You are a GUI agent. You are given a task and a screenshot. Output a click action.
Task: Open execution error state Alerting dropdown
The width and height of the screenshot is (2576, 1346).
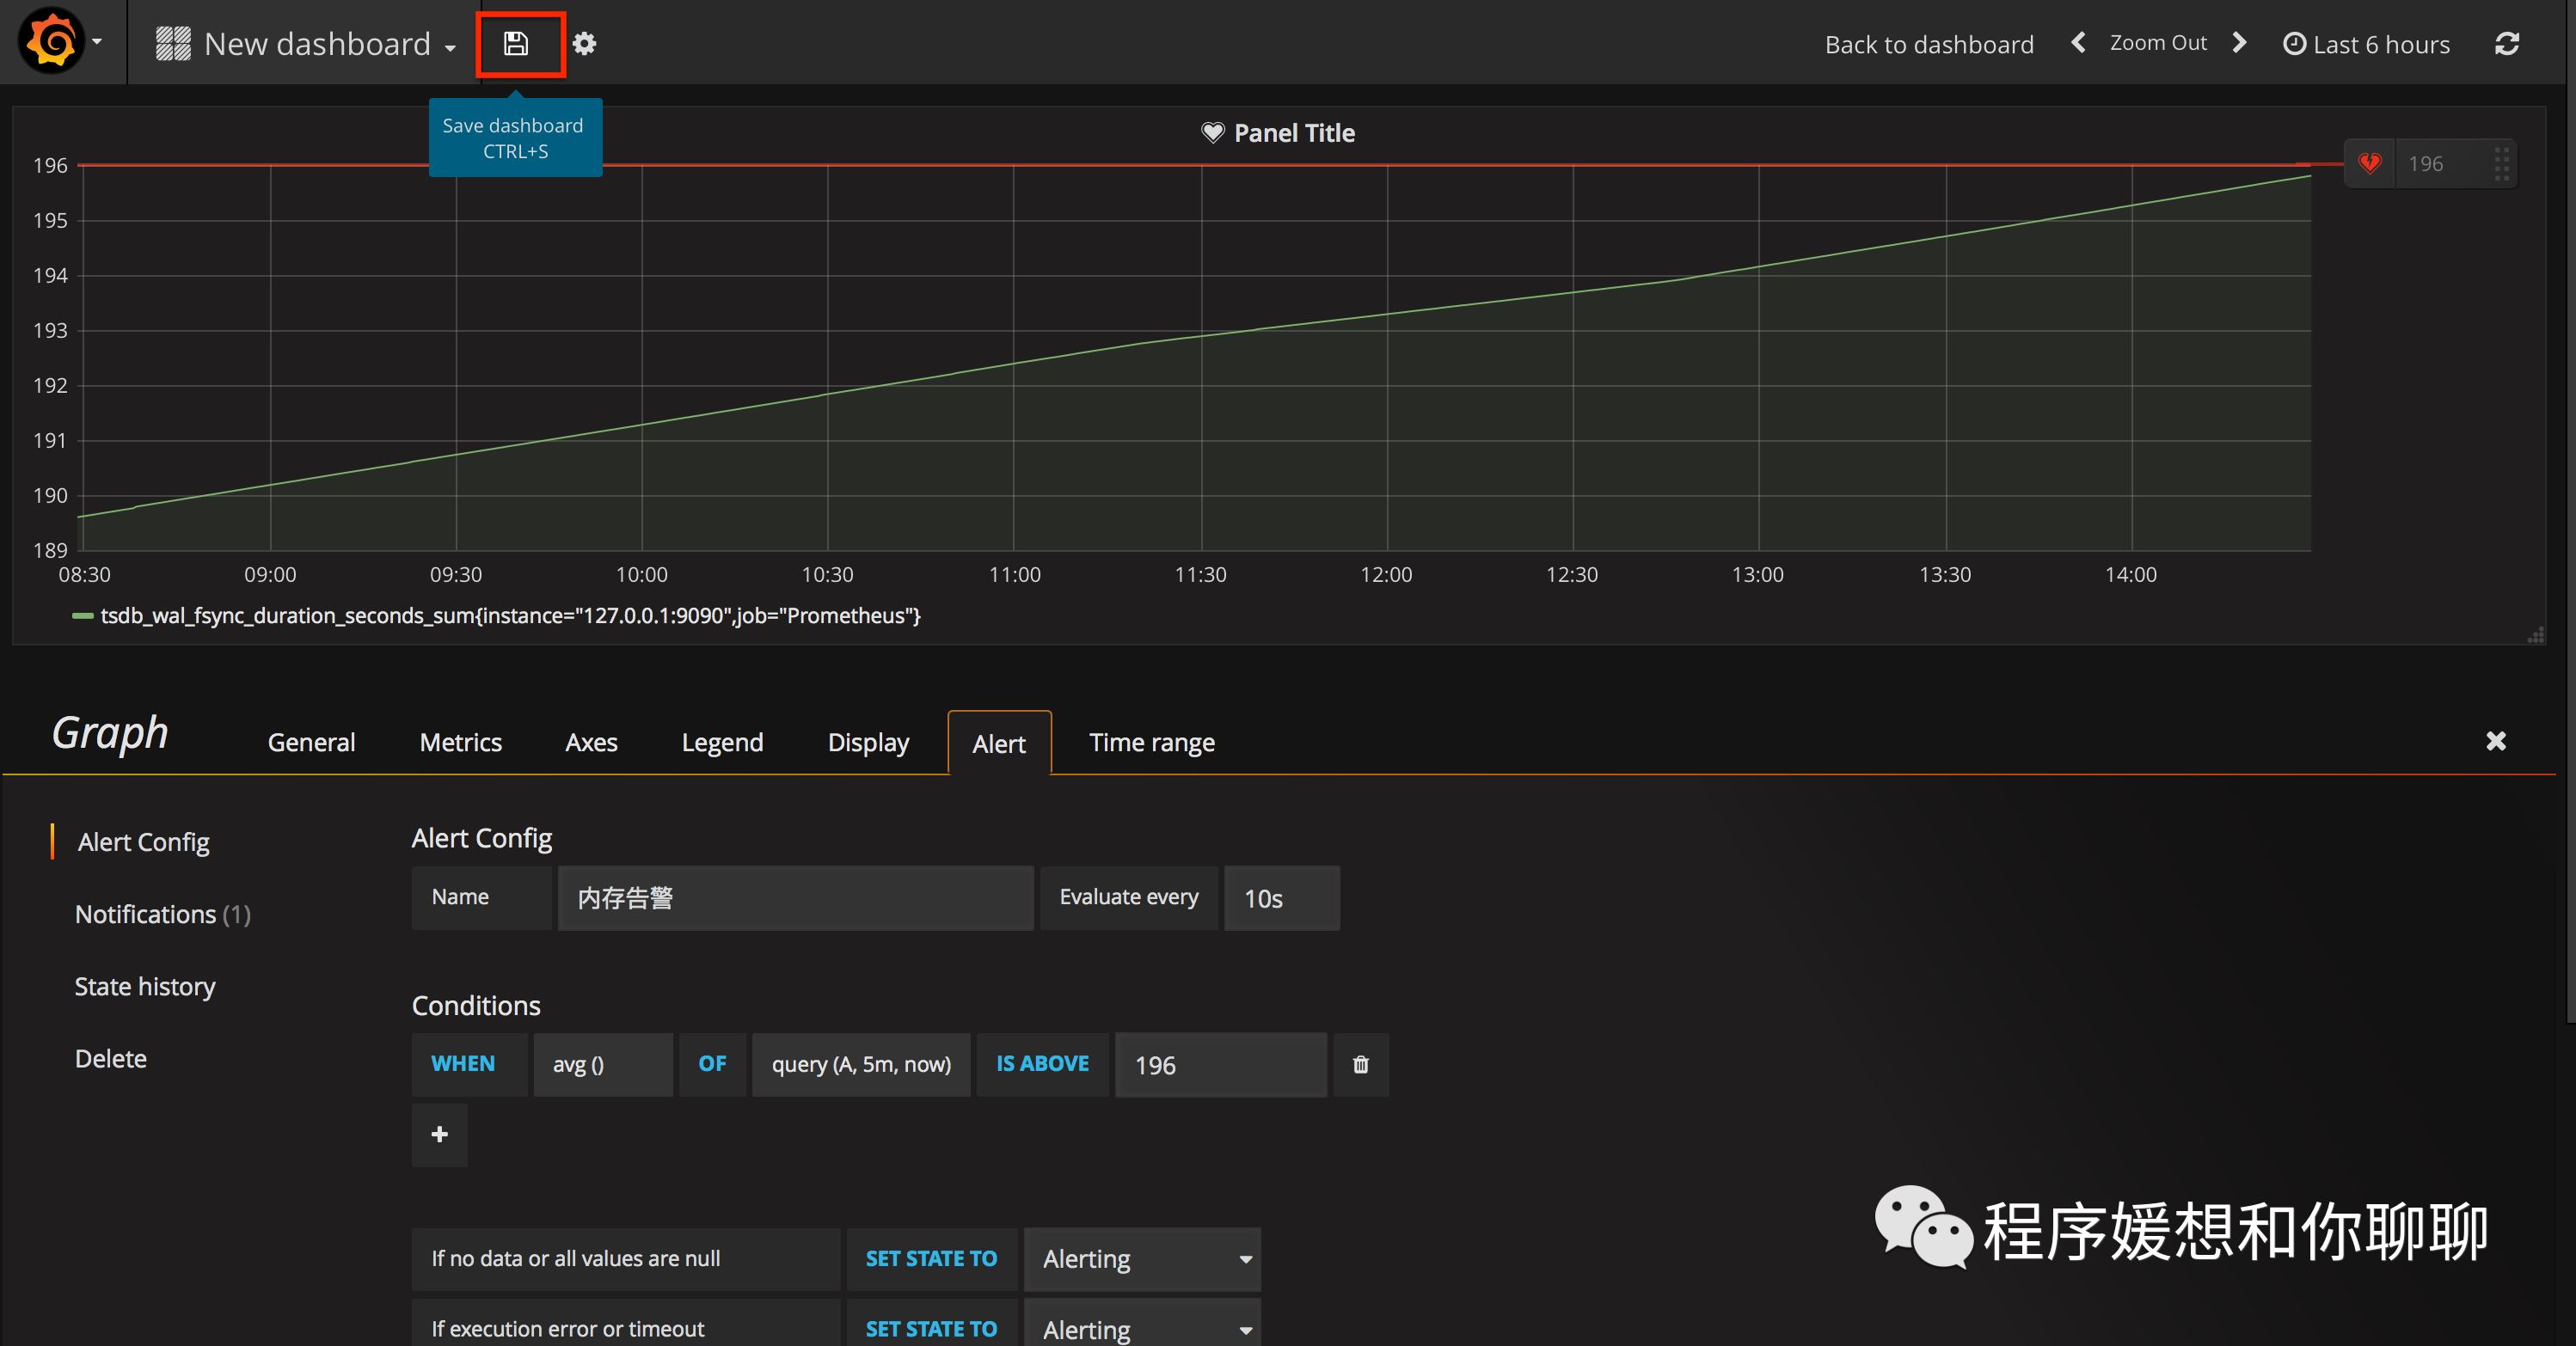click(1142, 1328)
